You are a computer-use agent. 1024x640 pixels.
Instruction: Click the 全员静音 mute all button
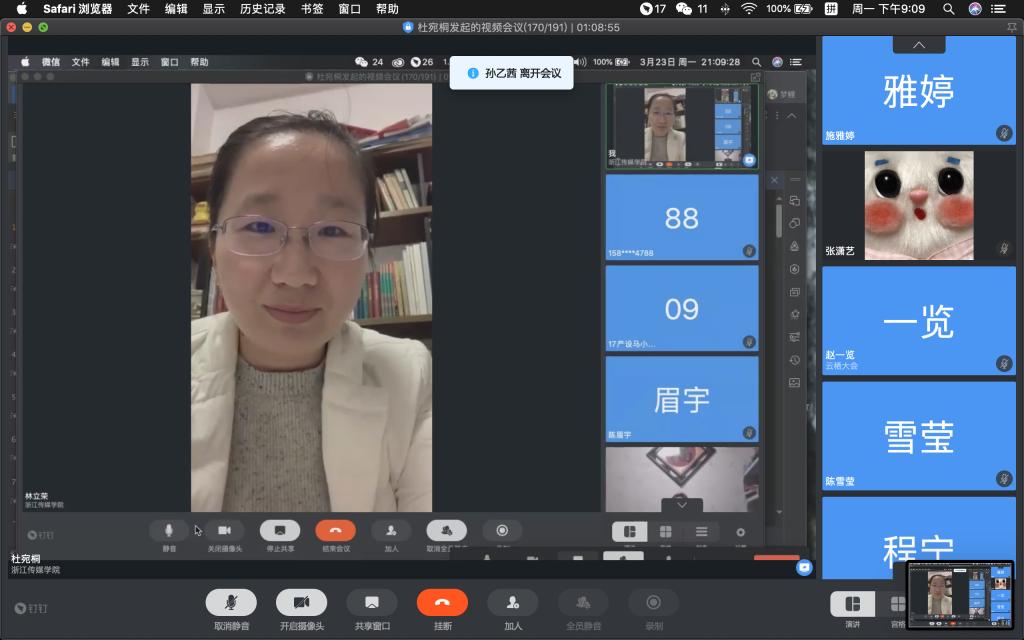[583, 602]
